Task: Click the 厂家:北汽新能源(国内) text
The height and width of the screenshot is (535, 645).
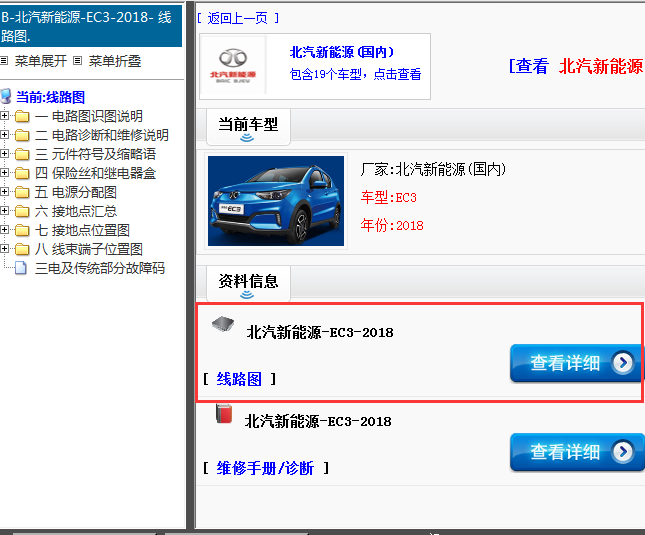Action: click(433, 169)
